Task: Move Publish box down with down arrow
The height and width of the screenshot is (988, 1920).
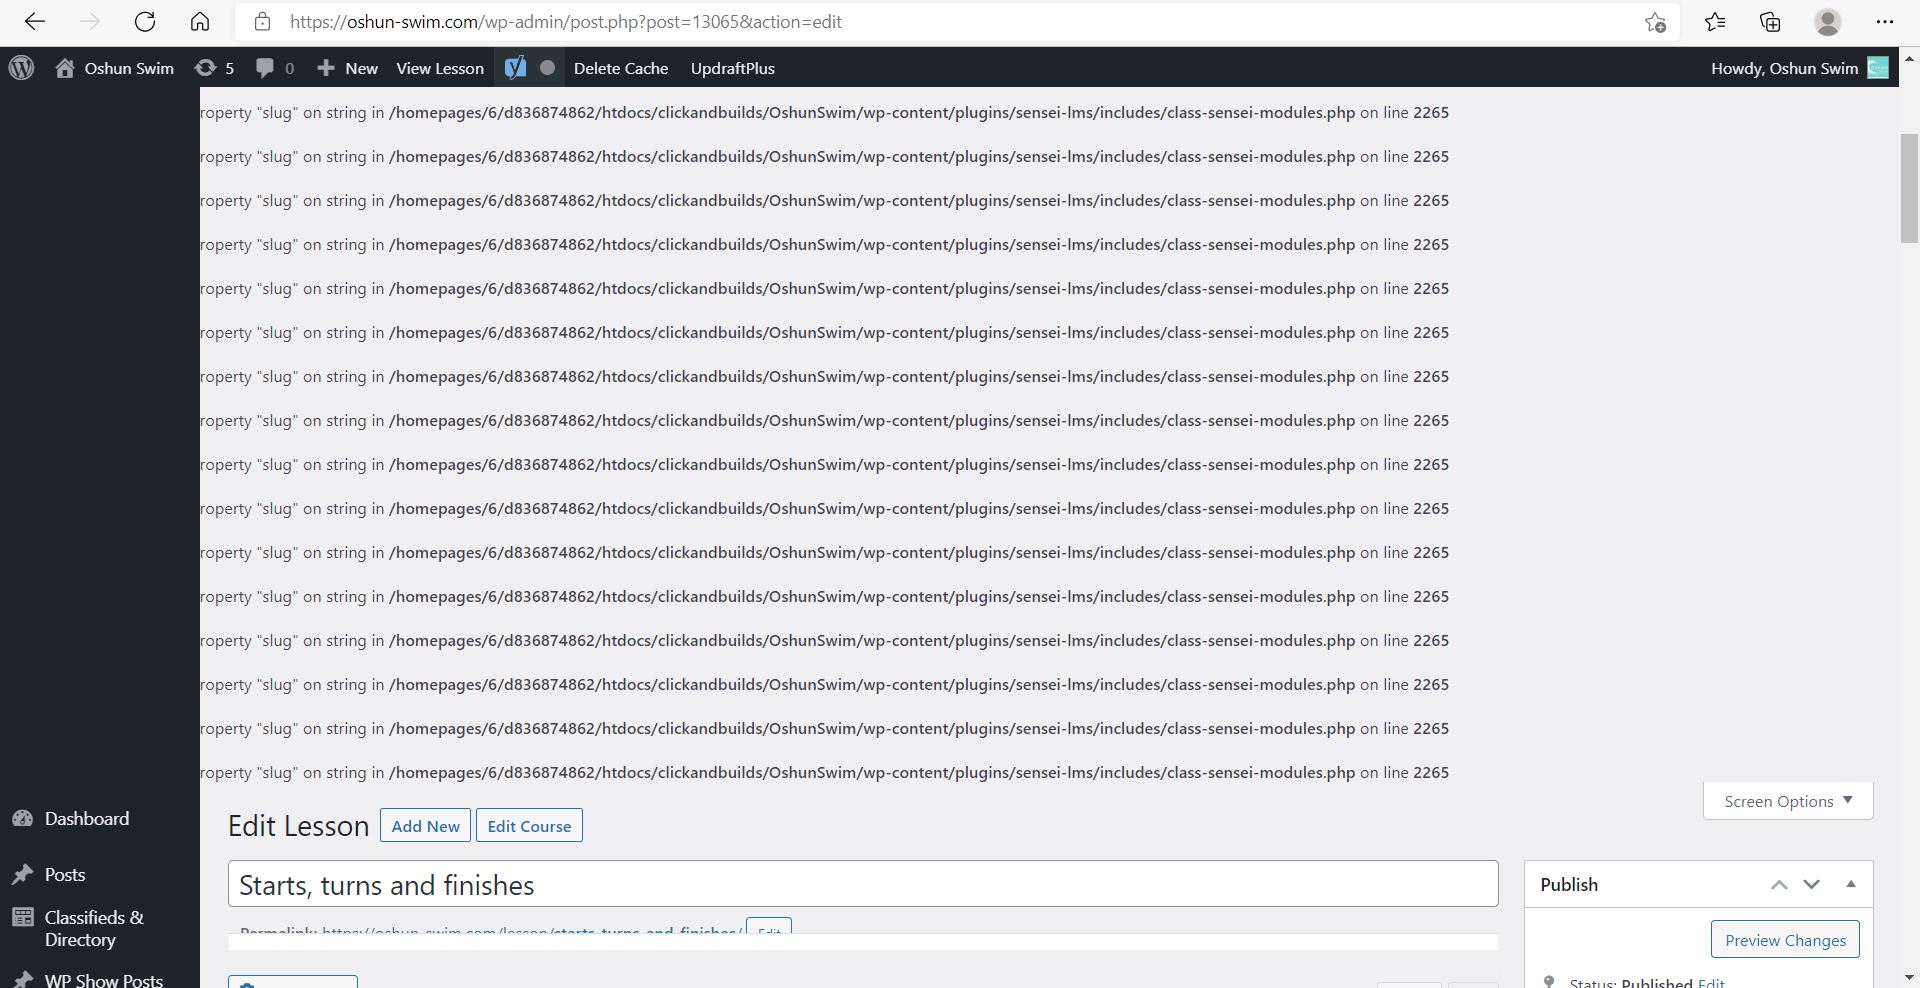Action: pyautogui.click(x=1811, y=884)
